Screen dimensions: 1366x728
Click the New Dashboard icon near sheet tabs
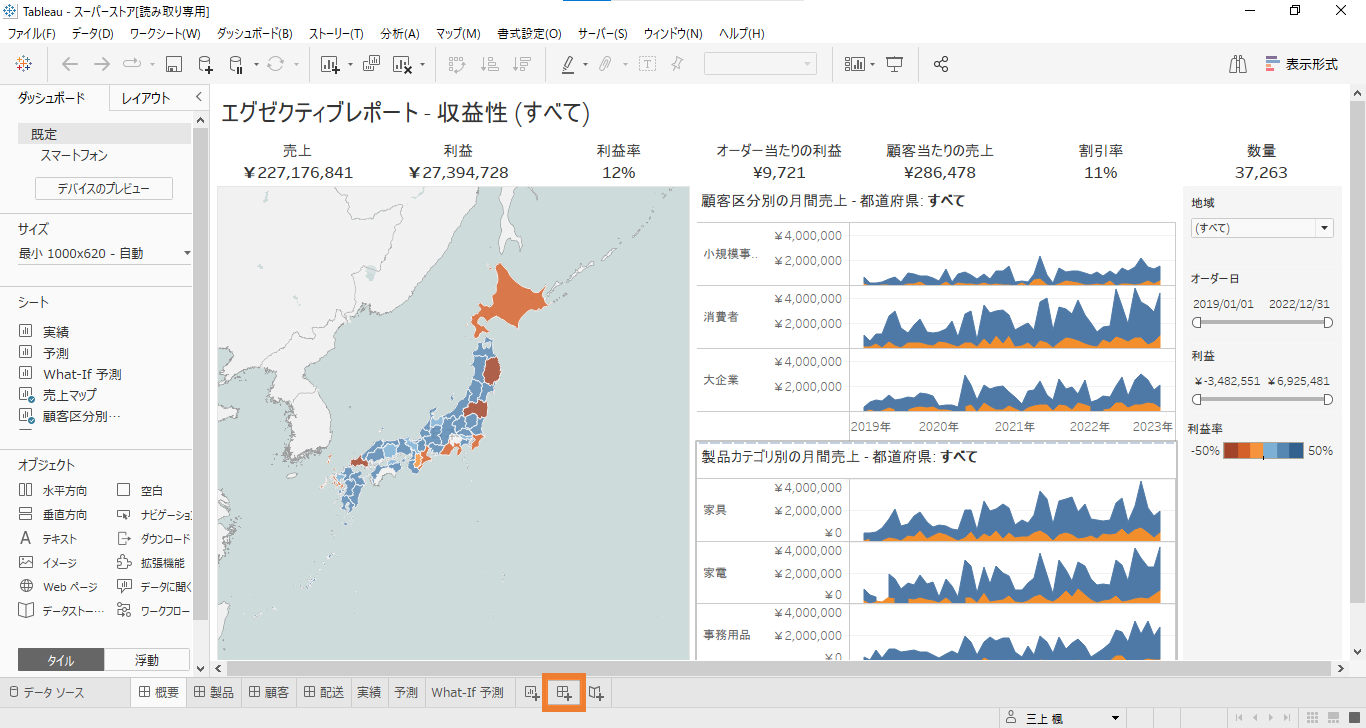click(x=565, y=692)
